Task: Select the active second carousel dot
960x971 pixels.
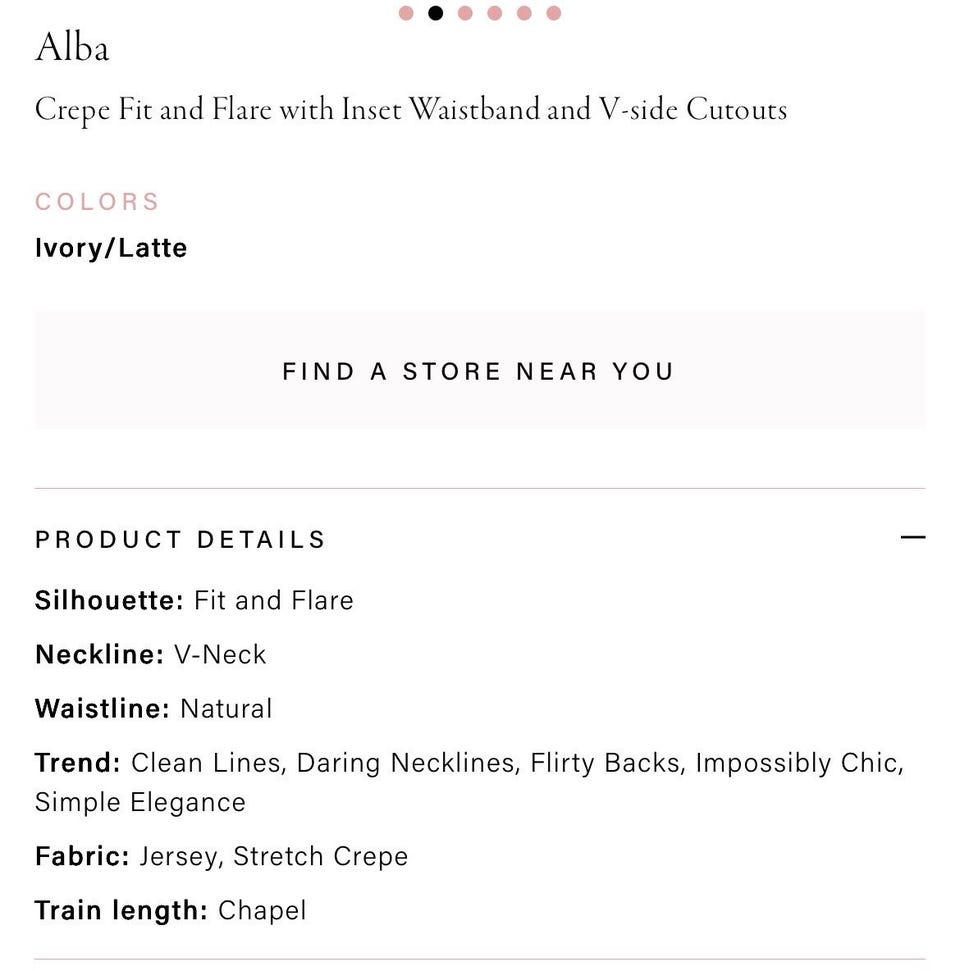Action: click(435, 13)
